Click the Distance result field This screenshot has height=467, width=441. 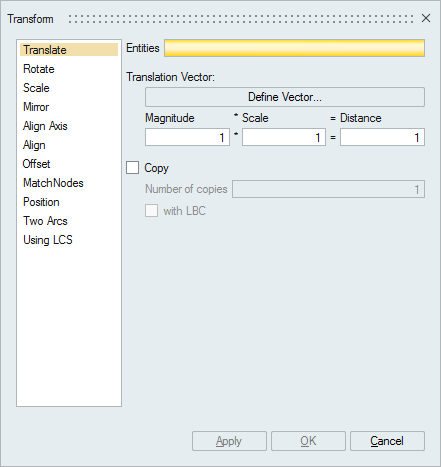point(382,137)
